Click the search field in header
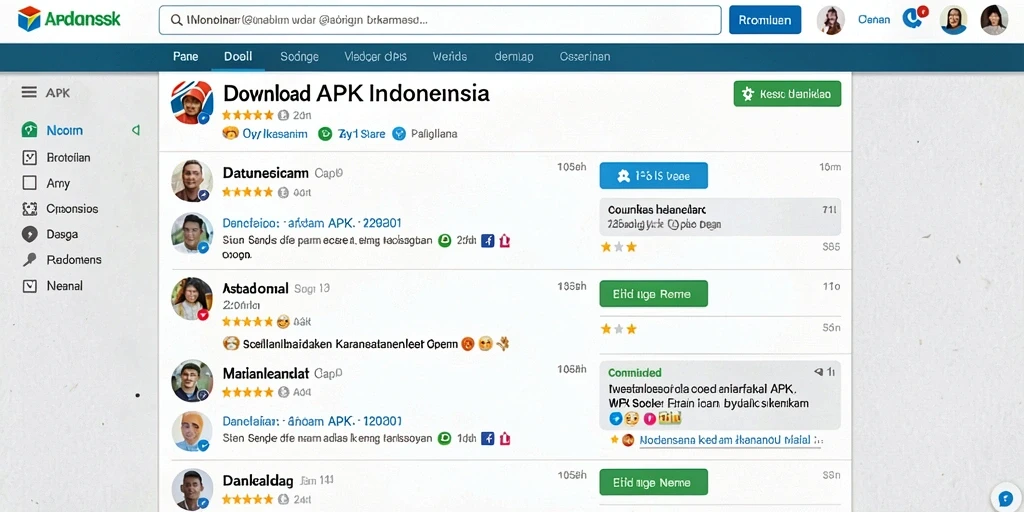Image resolution: width=1024 pixels, height=512 pixels. pos(440,20)
